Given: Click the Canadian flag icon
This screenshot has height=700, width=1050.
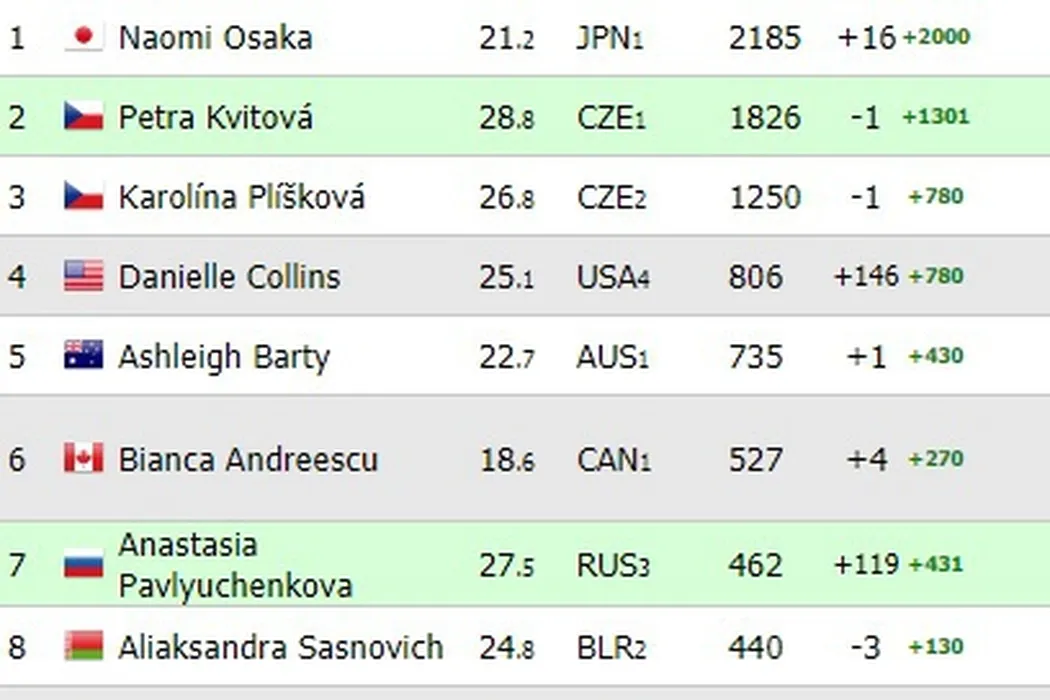Looking at the screenshot, I should coord(84,459).
